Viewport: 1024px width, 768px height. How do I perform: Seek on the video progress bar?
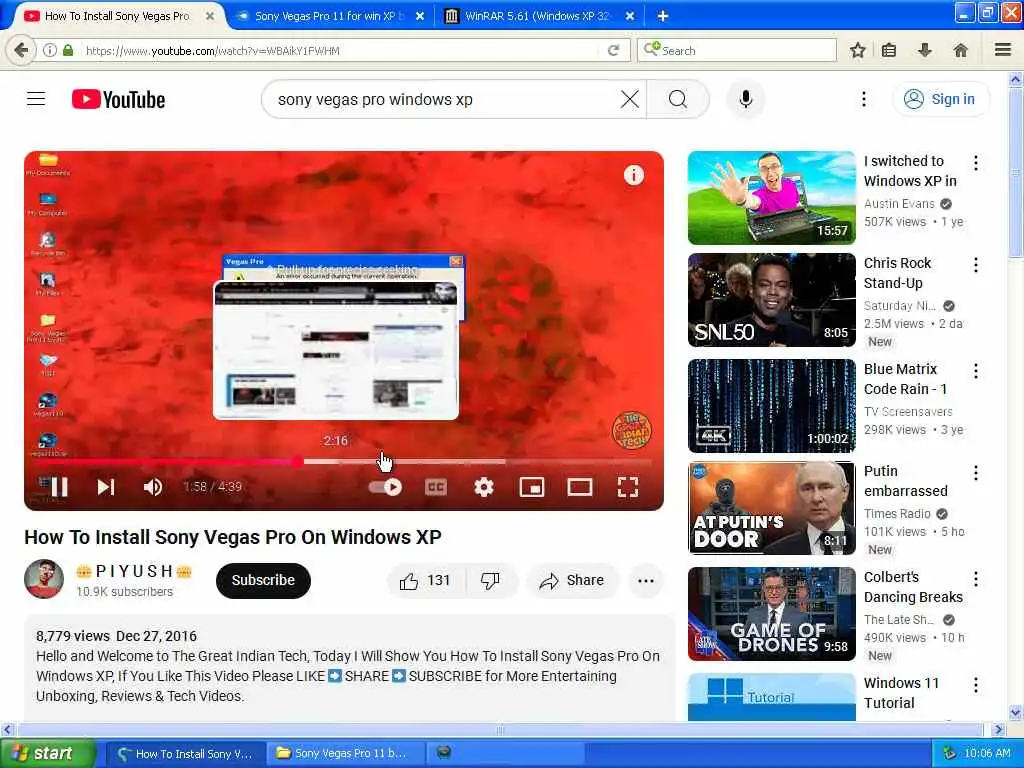[344, 462]
